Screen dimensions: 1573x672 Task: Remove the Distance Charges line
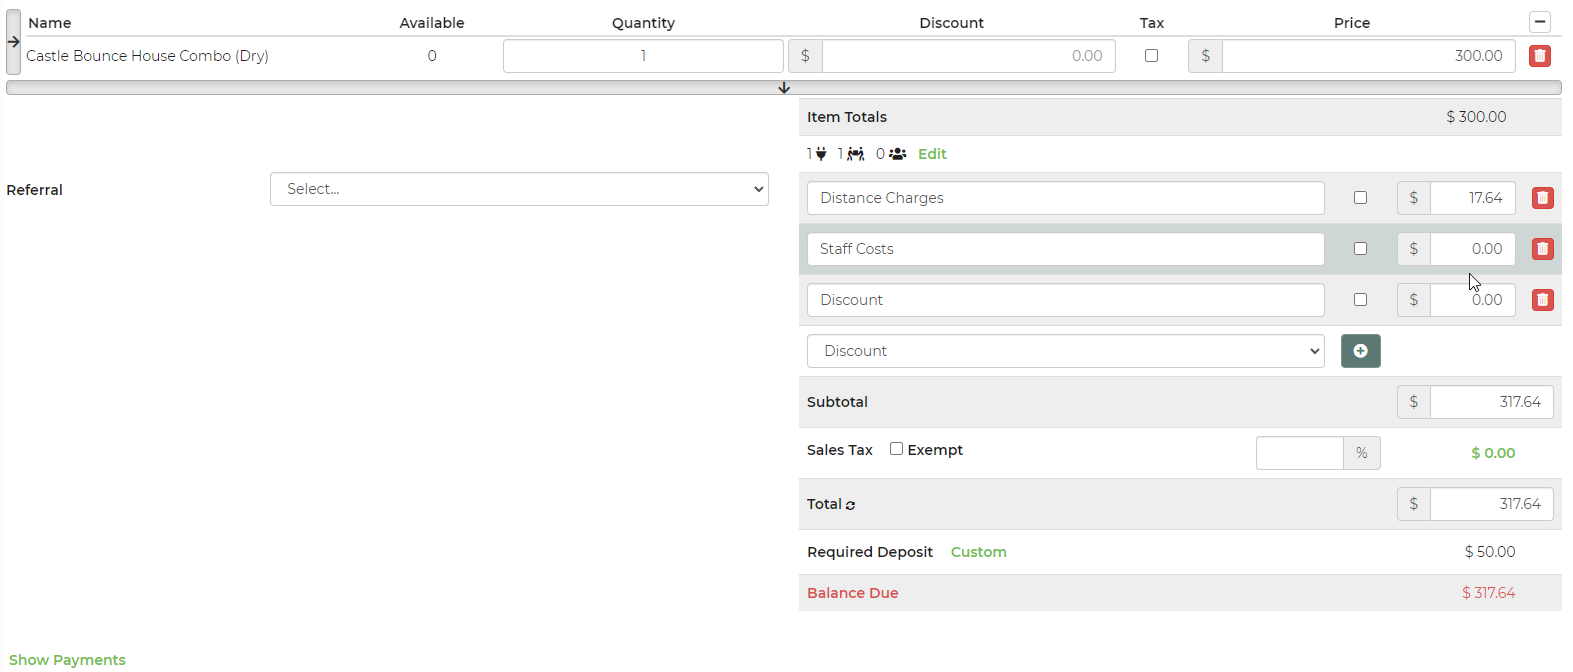pyautogui.click(x=1542, y=198)
